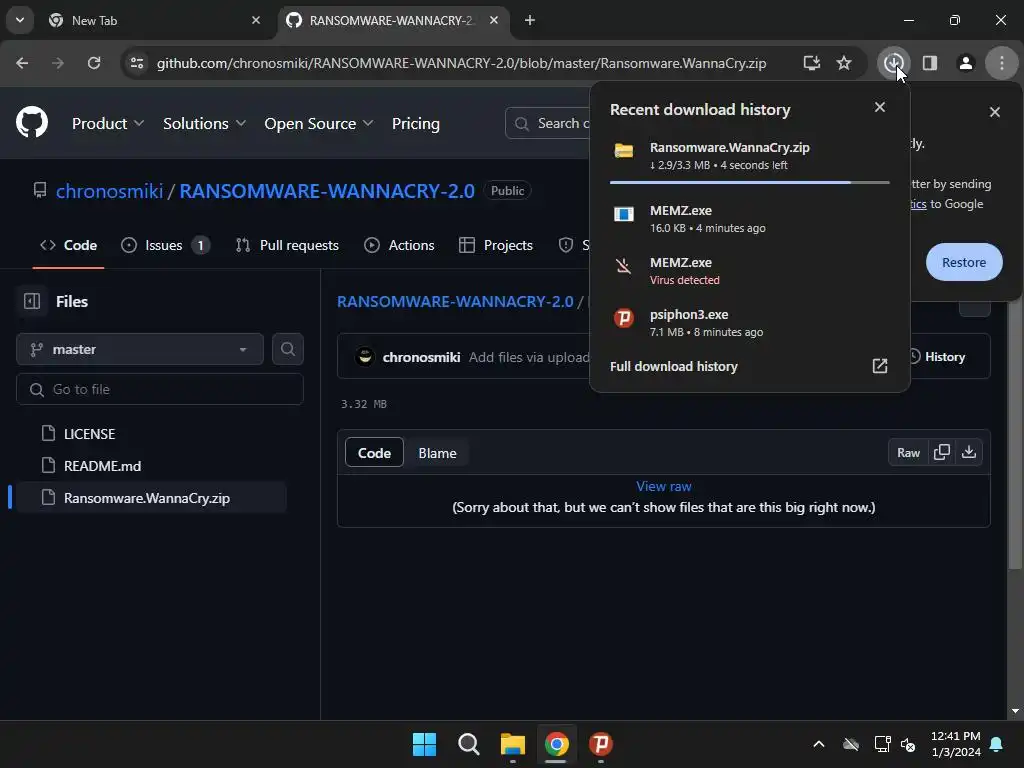The width and height of the screenshot is (1024, 768).
Task: Collapse the Files tree side panel
Action: (31, 301)
